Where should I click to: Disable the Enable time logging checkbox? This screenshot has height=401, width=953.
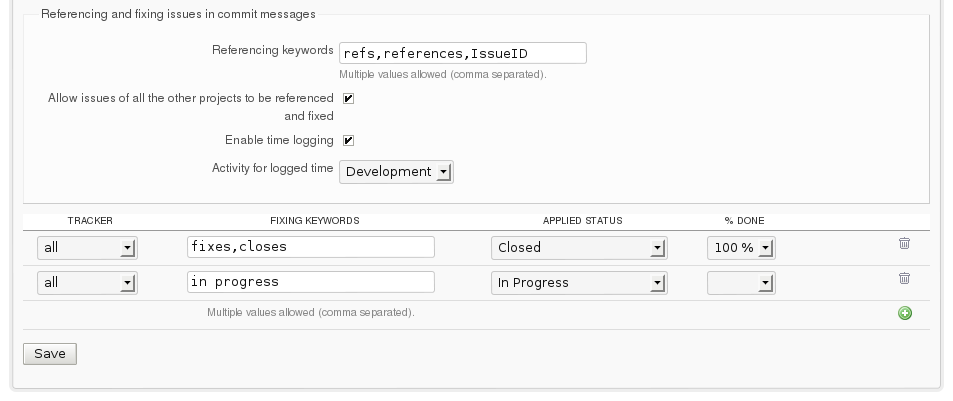pyautogui.click(x=348, y=141)
